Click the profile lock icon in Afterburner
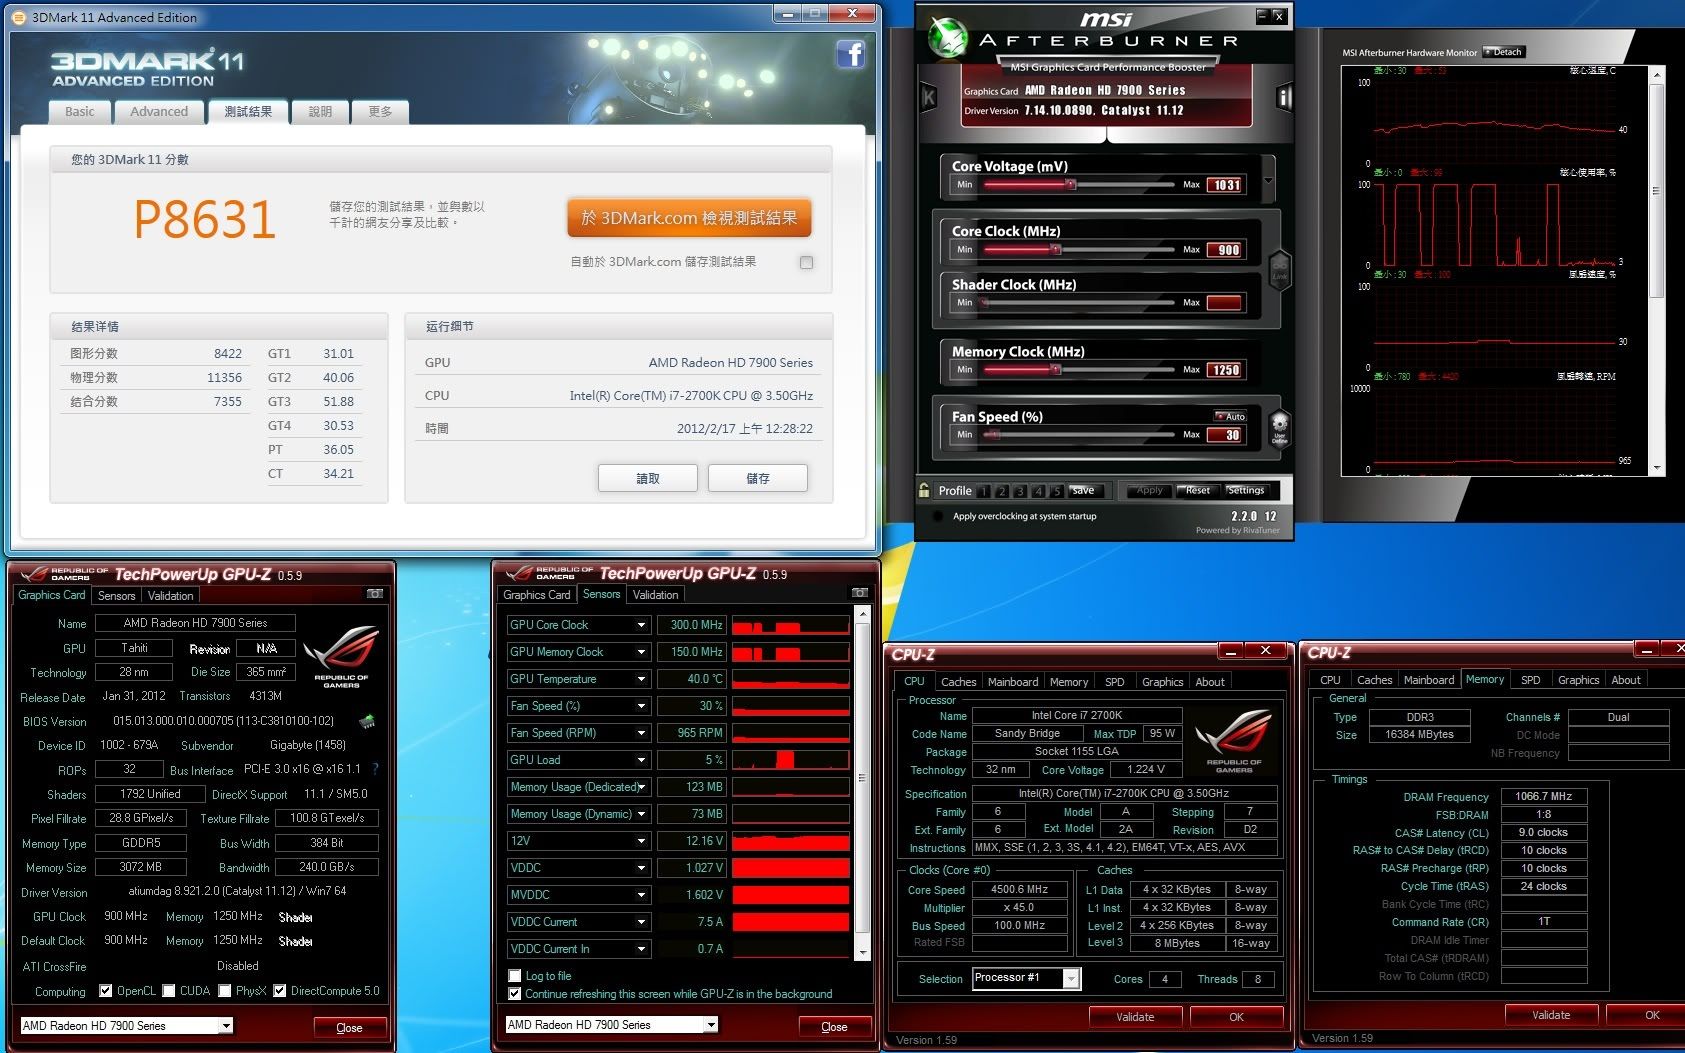Image resolution: width=1685 pixels, height=1053 pixels. [925, 490]
